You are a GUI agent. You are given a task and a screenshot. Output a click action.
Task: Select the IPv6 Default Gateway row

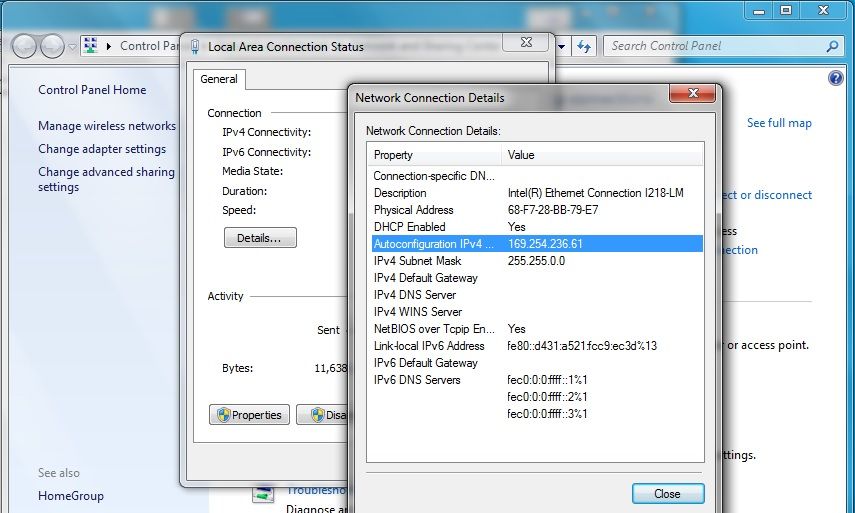537,363
